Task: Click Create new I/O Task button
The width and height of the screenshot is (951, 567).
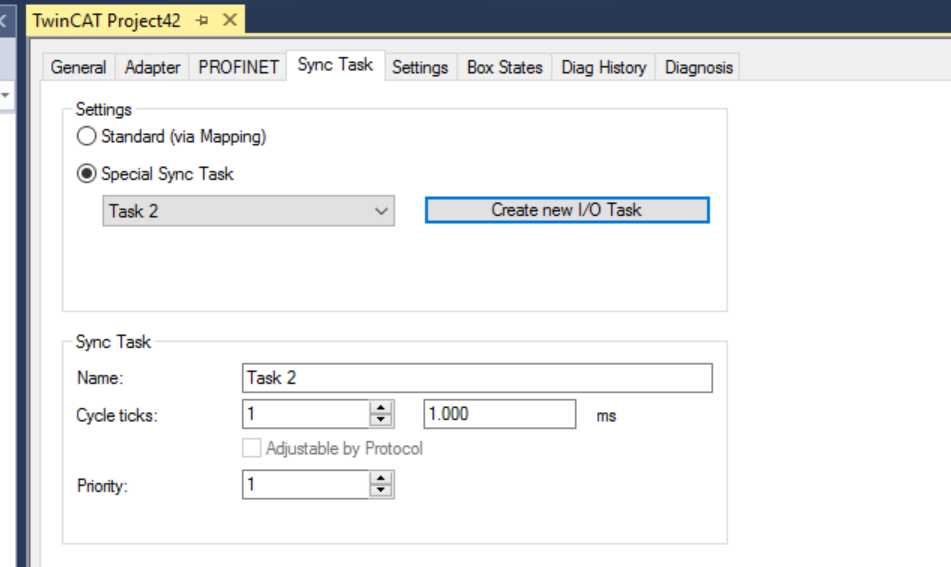Action: [x=567, y=210]
